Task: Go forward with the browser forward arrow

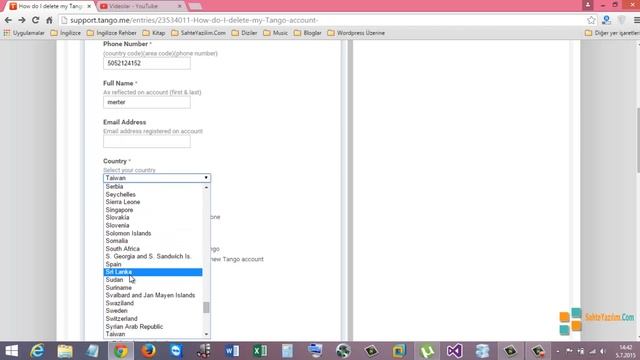Action: (22, 20)
